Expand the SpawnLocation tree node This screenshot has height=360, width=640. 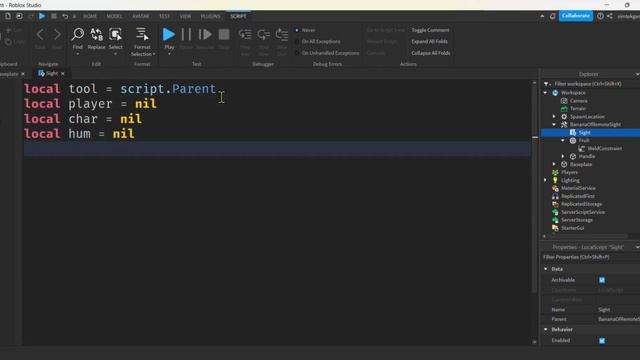click(x=554, y=117)
